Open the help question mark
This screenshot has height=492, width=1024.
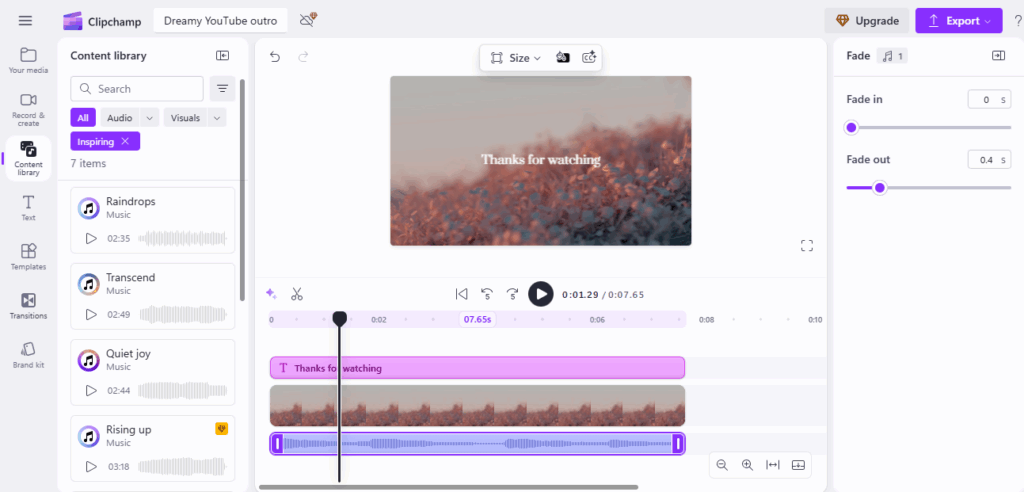pyautogui.click(x=1017, y=21)
